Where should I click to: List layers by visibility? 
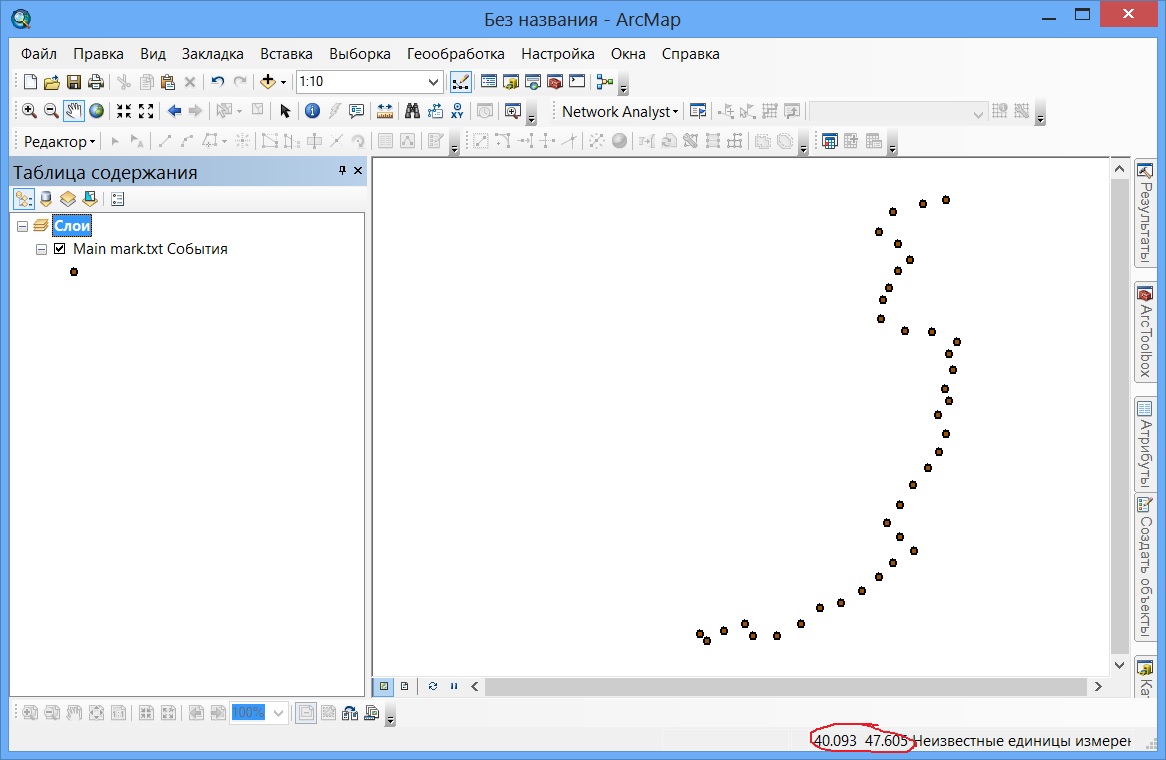(x=68, y=199)
